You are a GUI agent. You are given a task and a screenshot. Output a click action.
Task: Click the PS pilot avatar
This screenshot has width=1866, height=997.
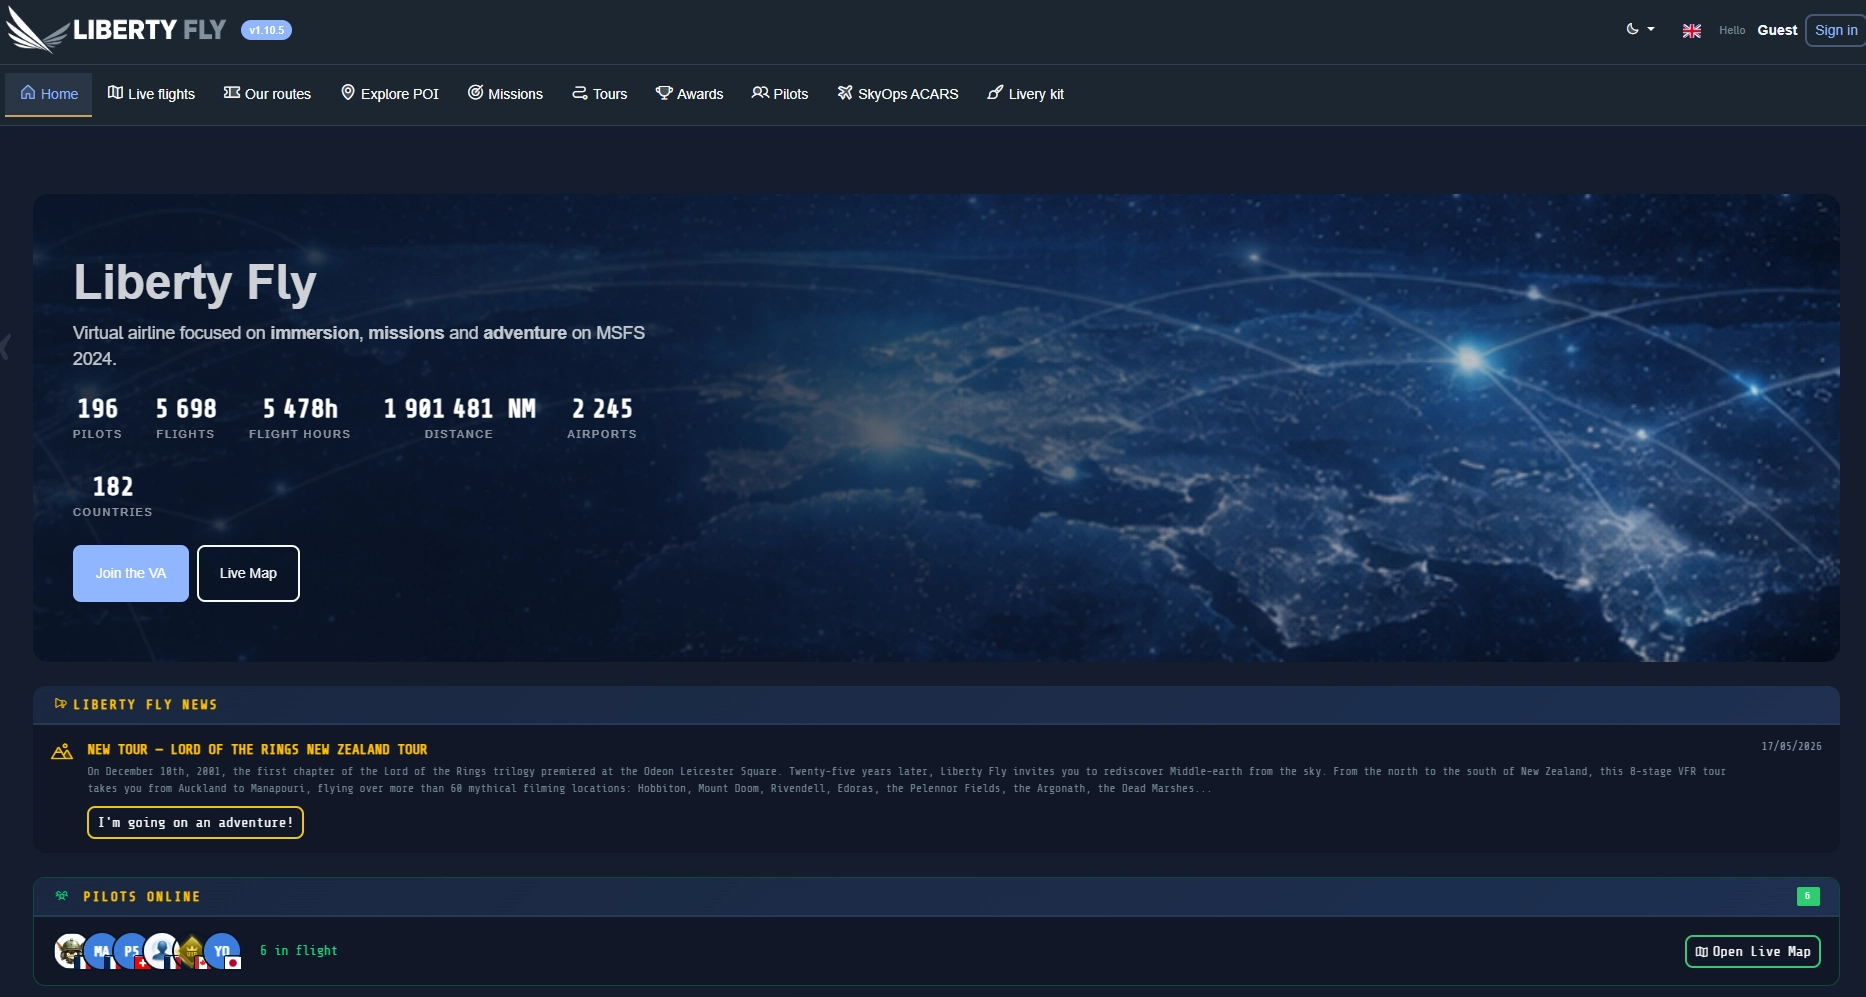(x=131, y=950)
